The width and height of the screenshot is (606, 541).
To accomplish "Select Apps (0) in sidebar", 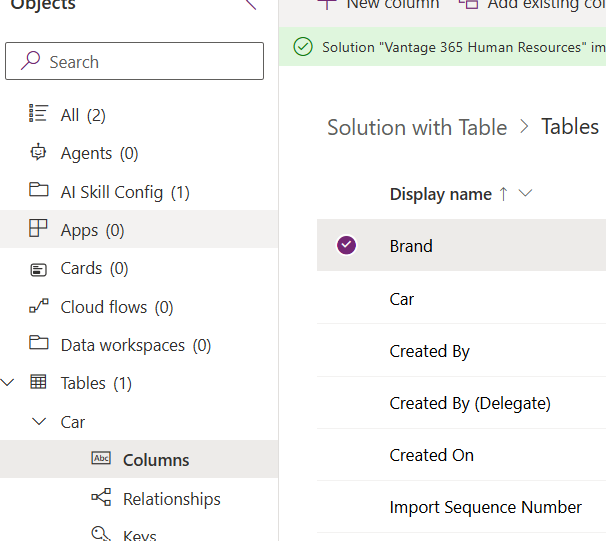I will [139, 230].
